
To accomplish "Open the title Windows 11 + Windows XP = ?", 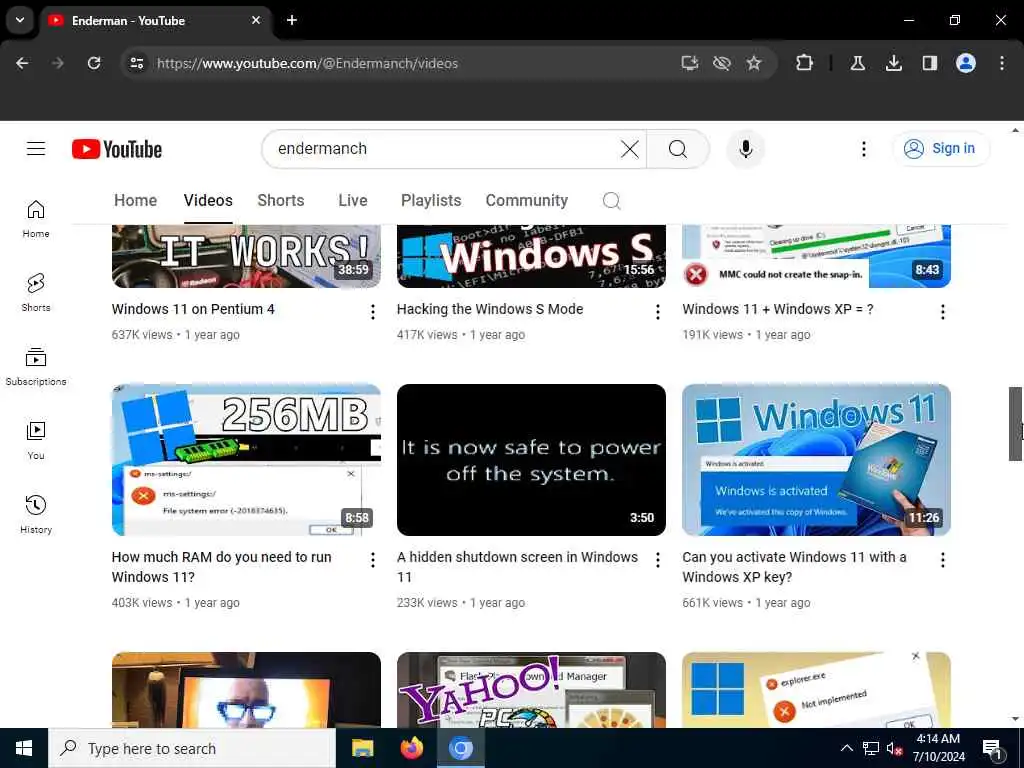I will (778, 309).
